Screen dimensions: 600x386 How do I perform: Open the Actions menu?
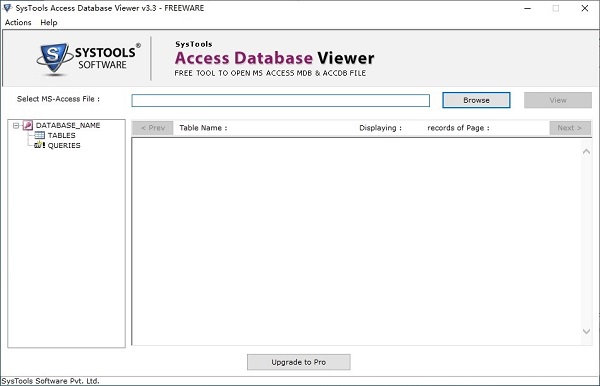click(x=18, y=23)
